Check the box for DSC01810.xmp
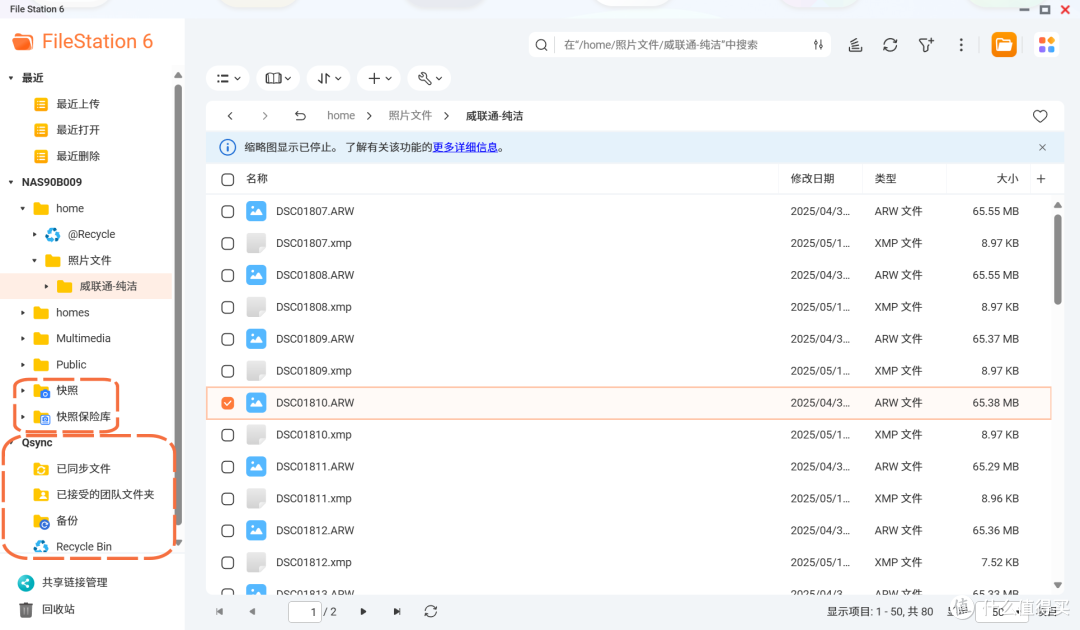This screenshot has height=630, width=1080. [x=227, y=435]
